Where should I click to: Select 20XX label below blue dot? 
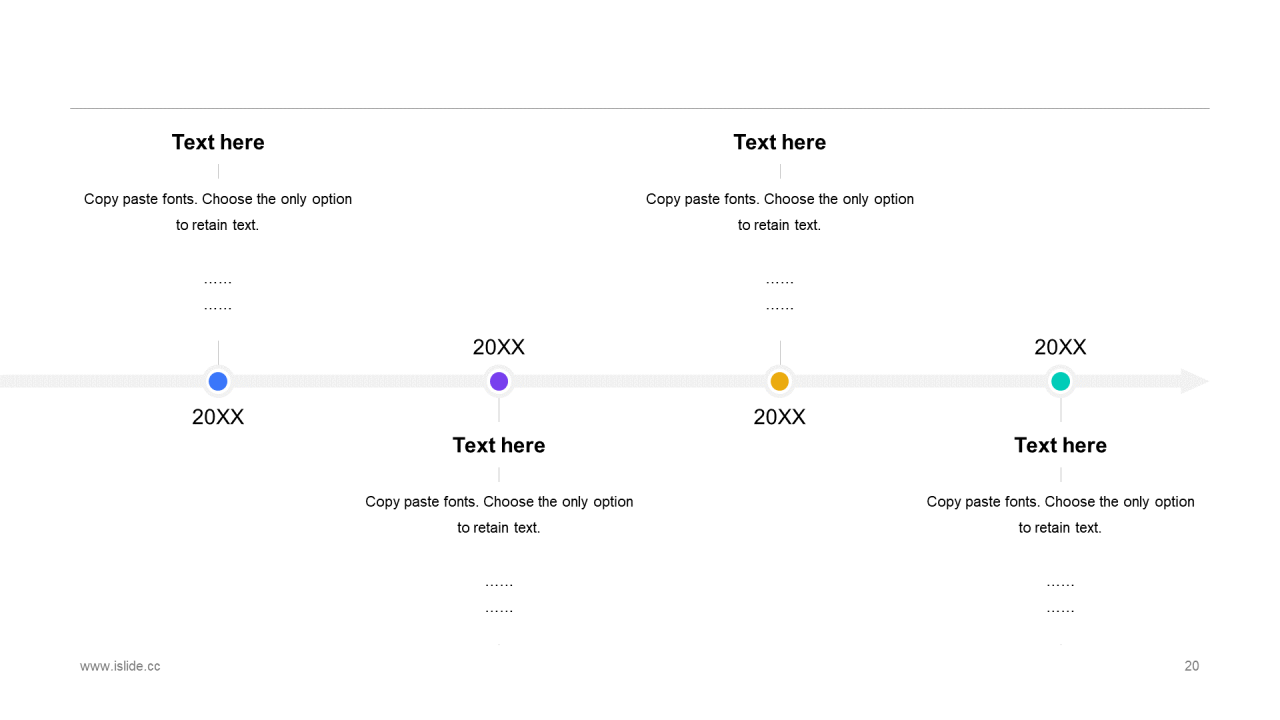(x=218, y=417)
